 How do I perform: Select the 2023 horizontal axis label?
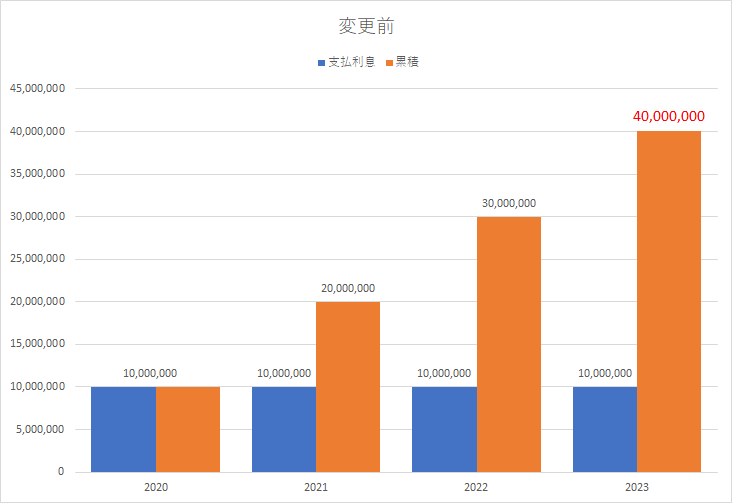637,486
